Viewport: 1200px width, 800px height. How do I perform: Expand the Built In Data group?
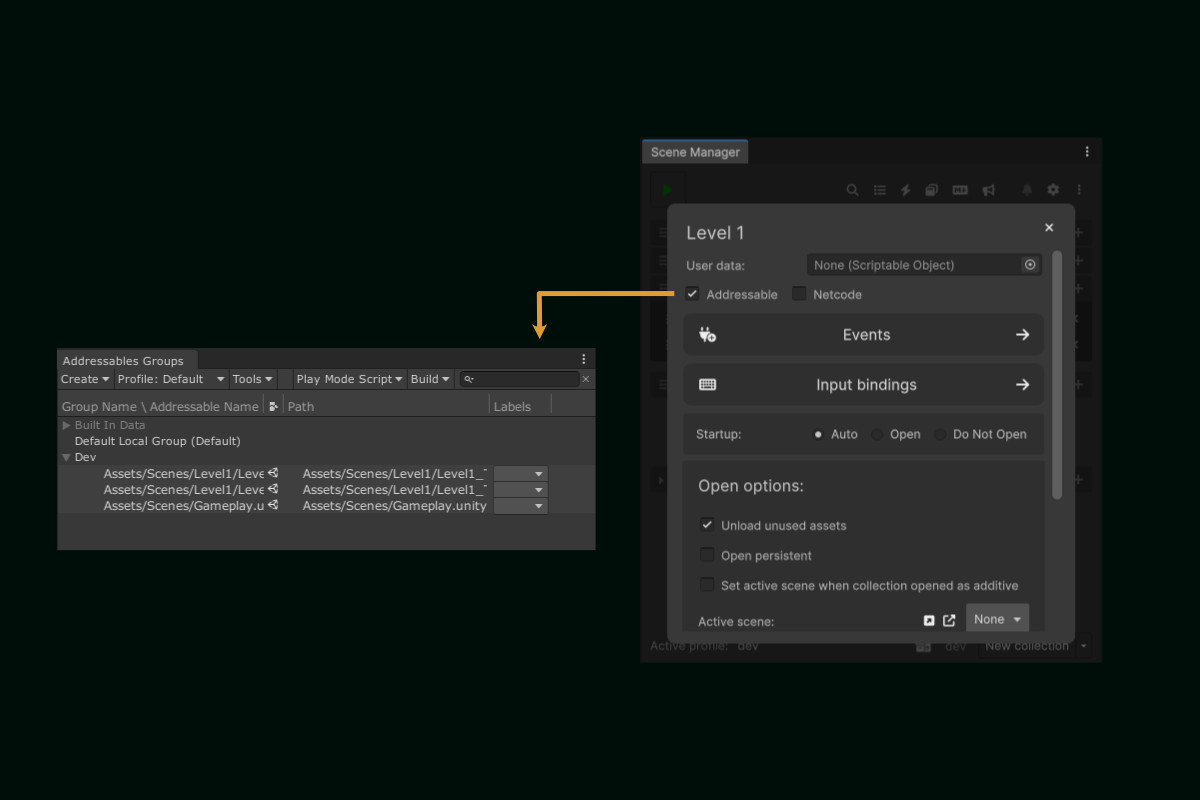point(67,425)
